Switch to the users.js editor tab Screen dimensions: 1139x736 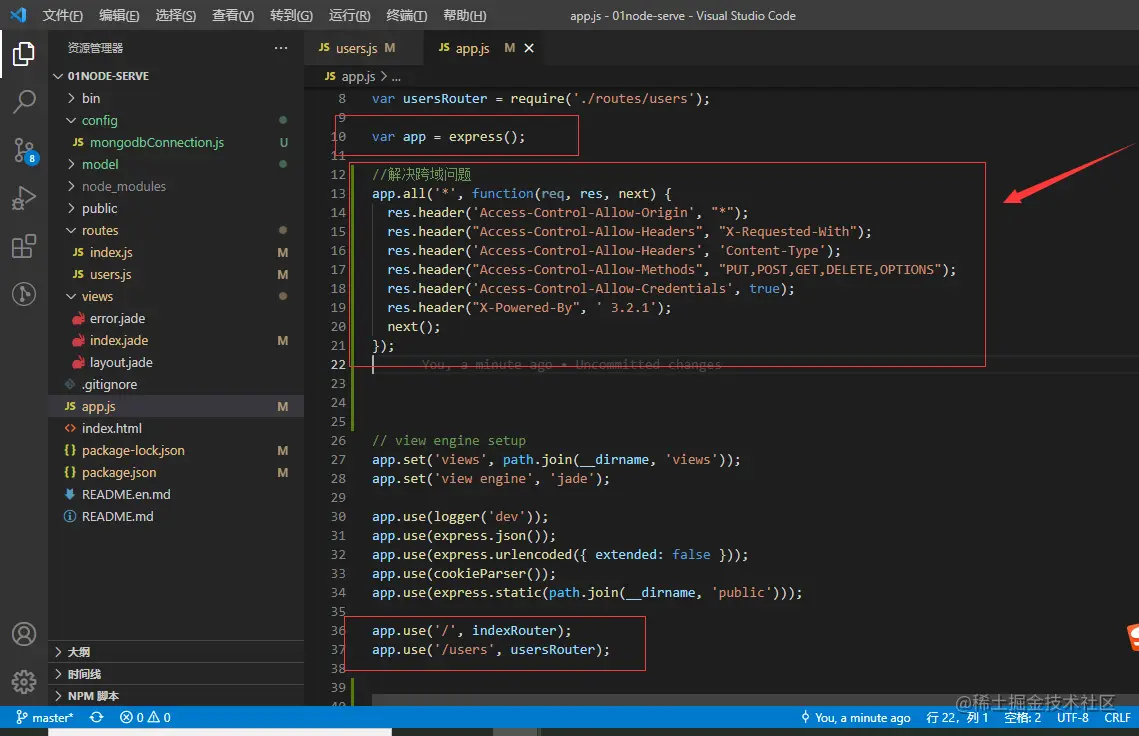[x=363, y=48]
